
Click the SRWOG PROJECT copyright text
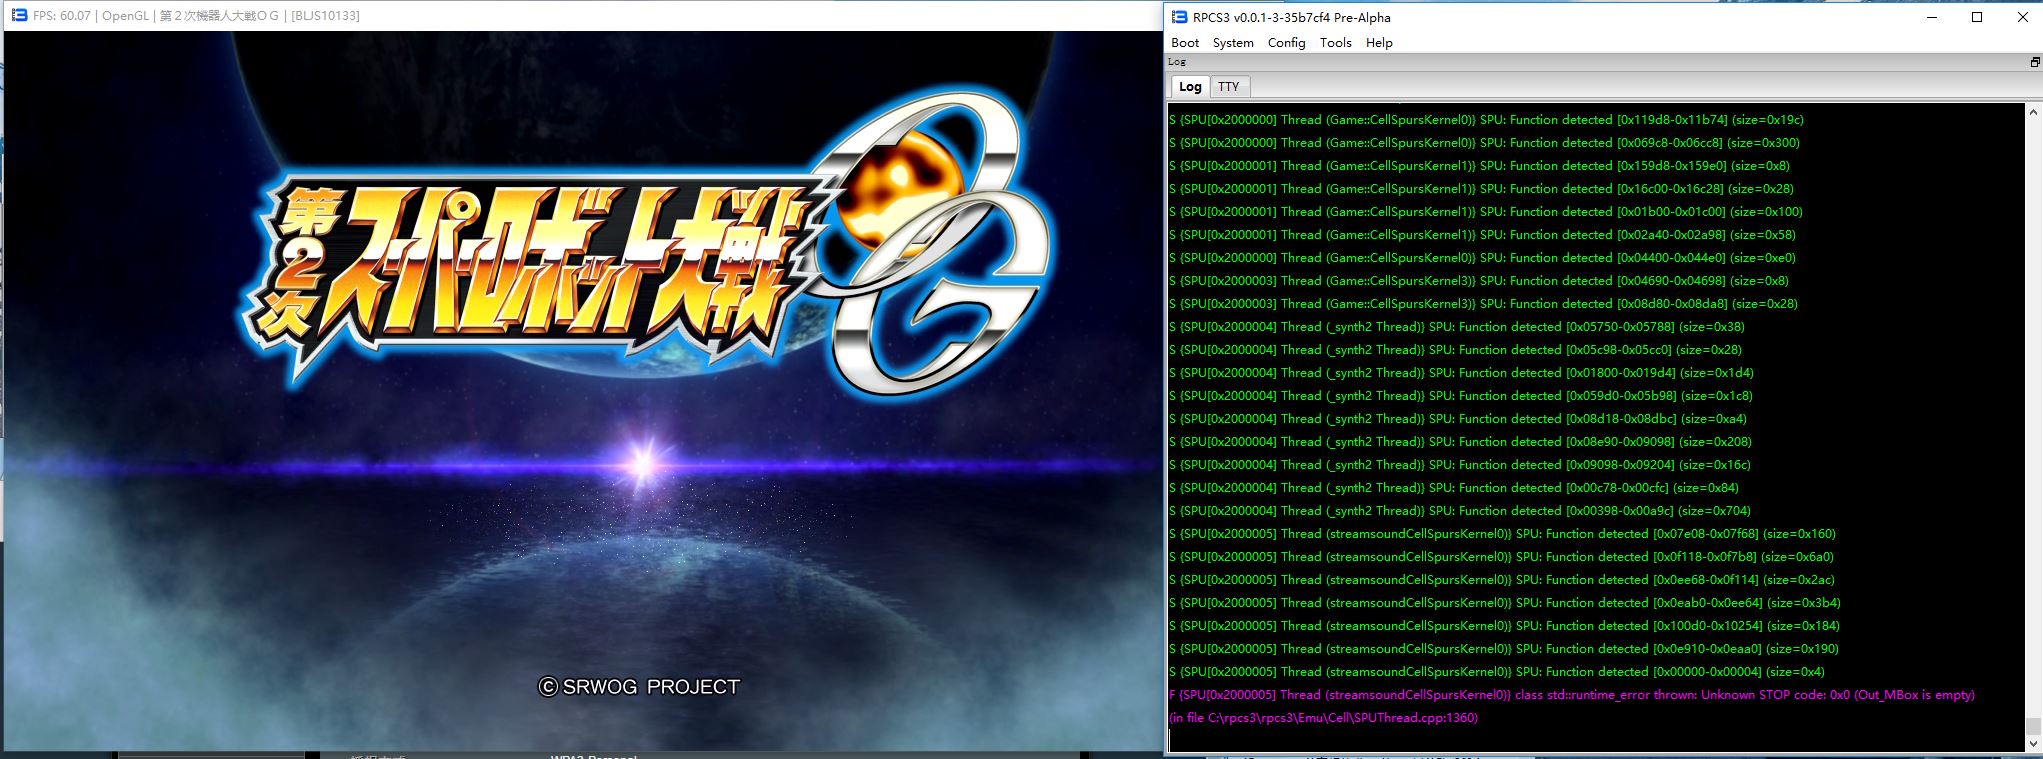click(639, 687)
